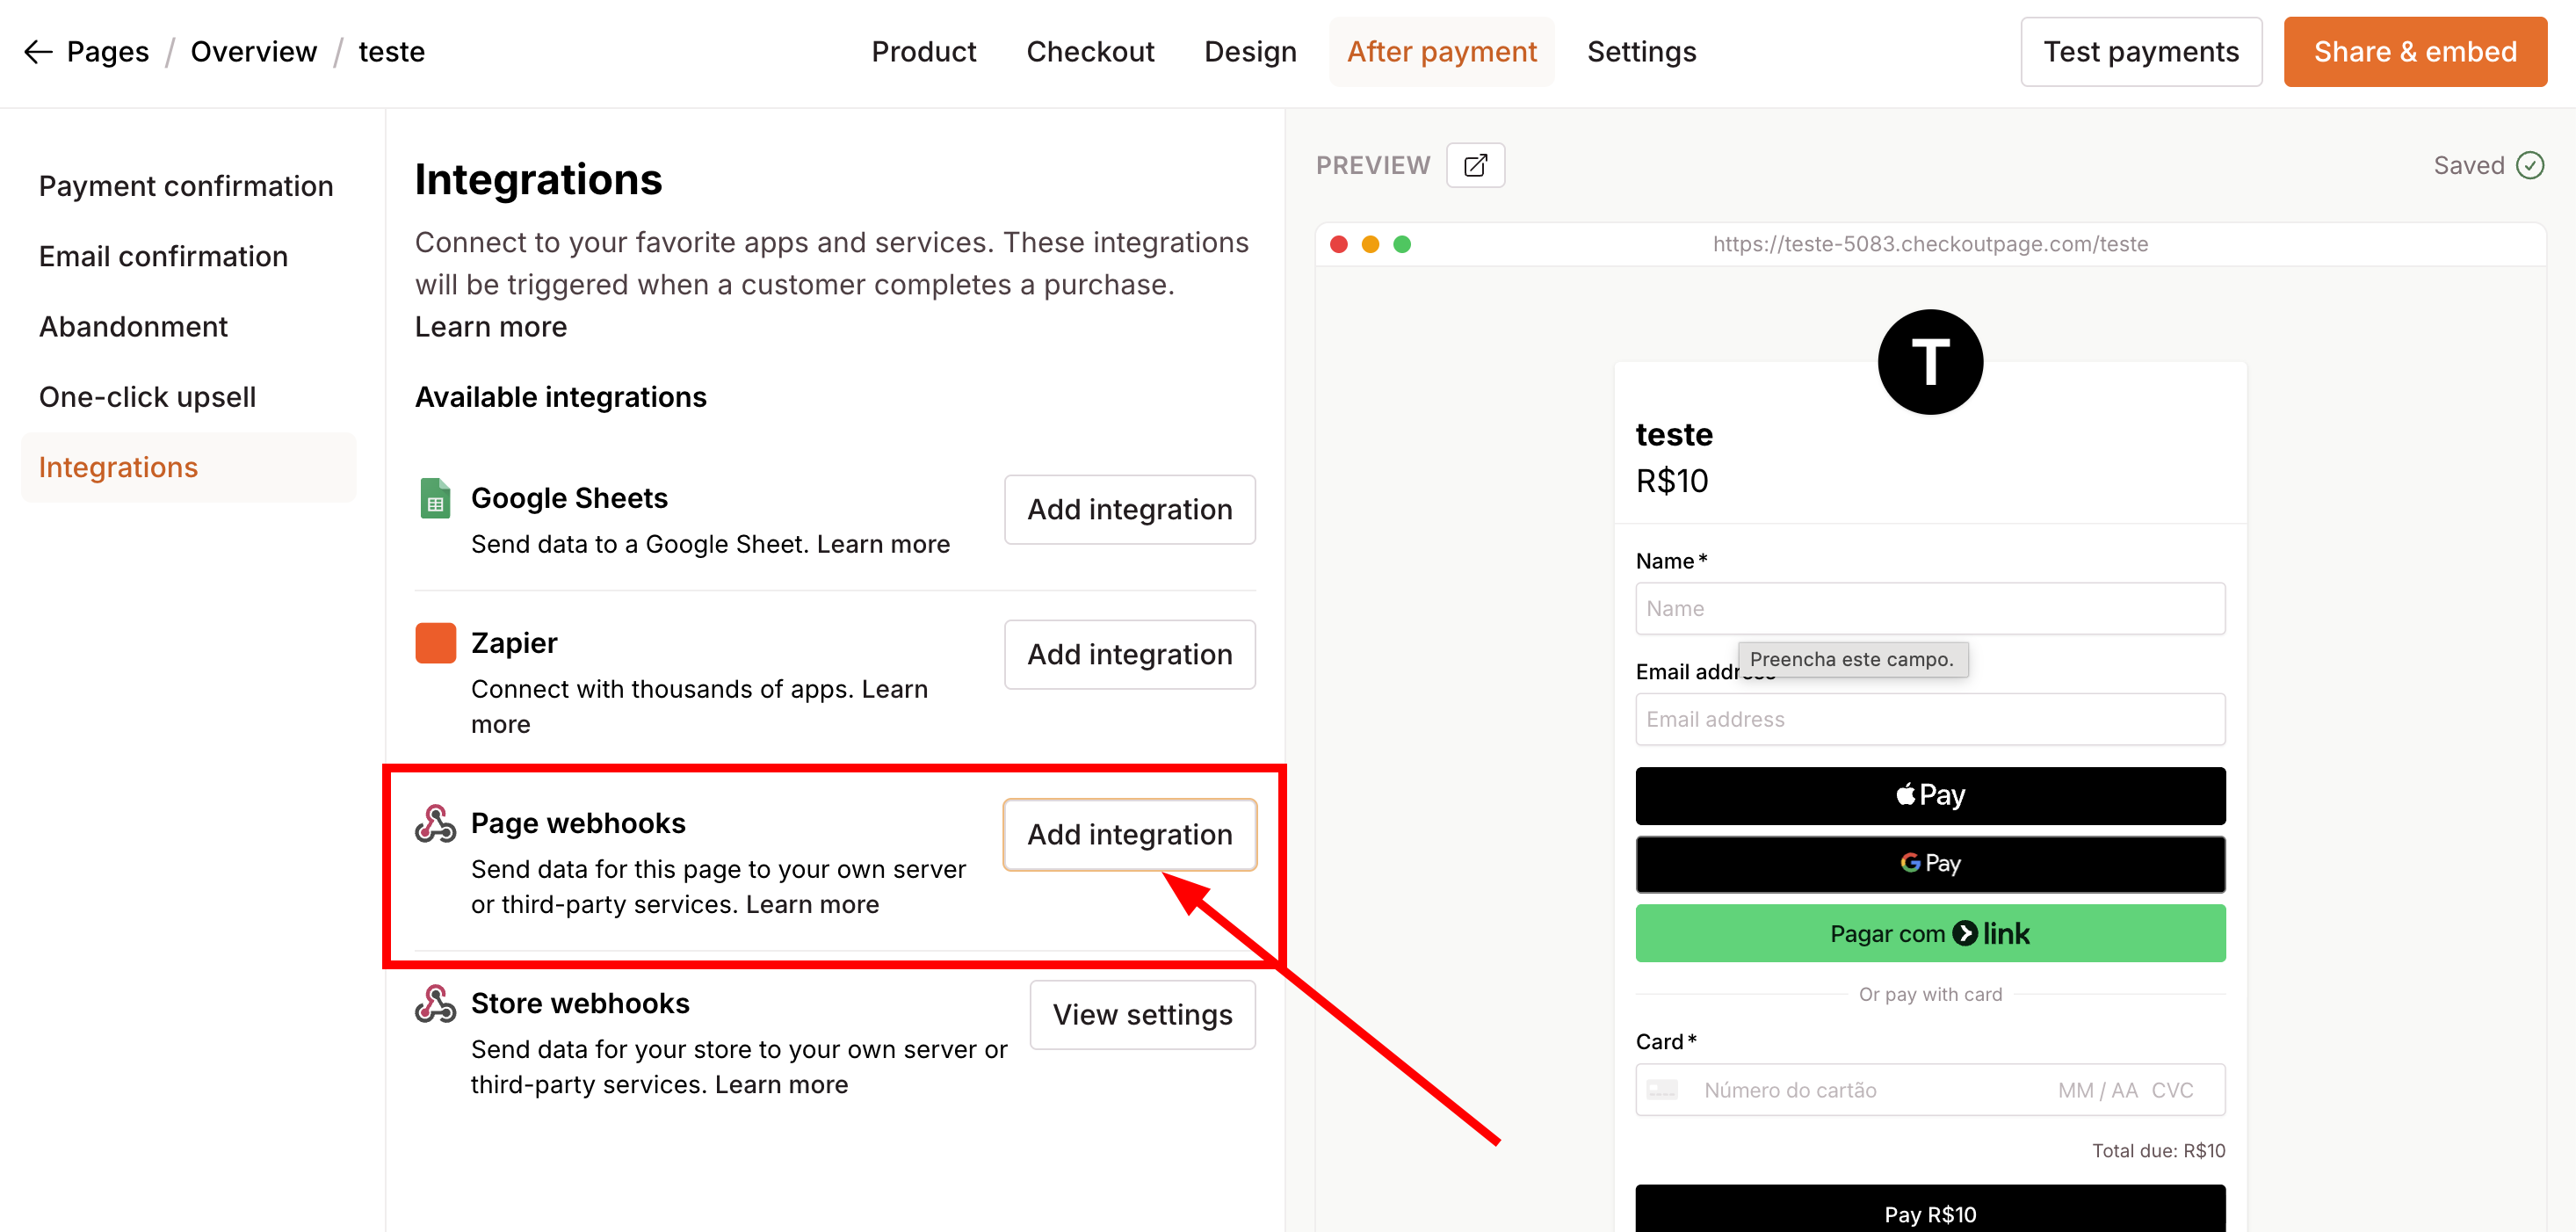Image resolution: width=2576 pixels, height=1232 pixels.
Task: Click Overview in the breadcrumb
Action: click(253, 52)
